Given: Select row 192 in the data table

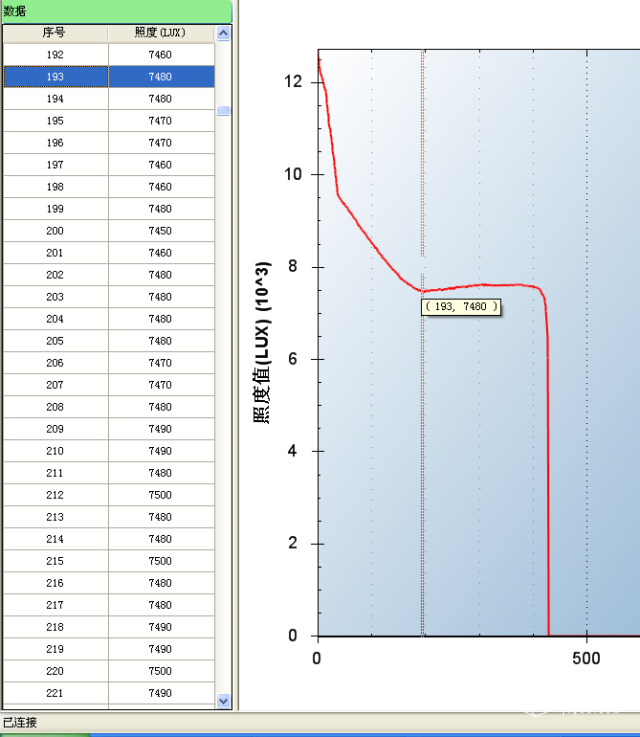Looking at the screenshot, I should (x=55, y=55).
